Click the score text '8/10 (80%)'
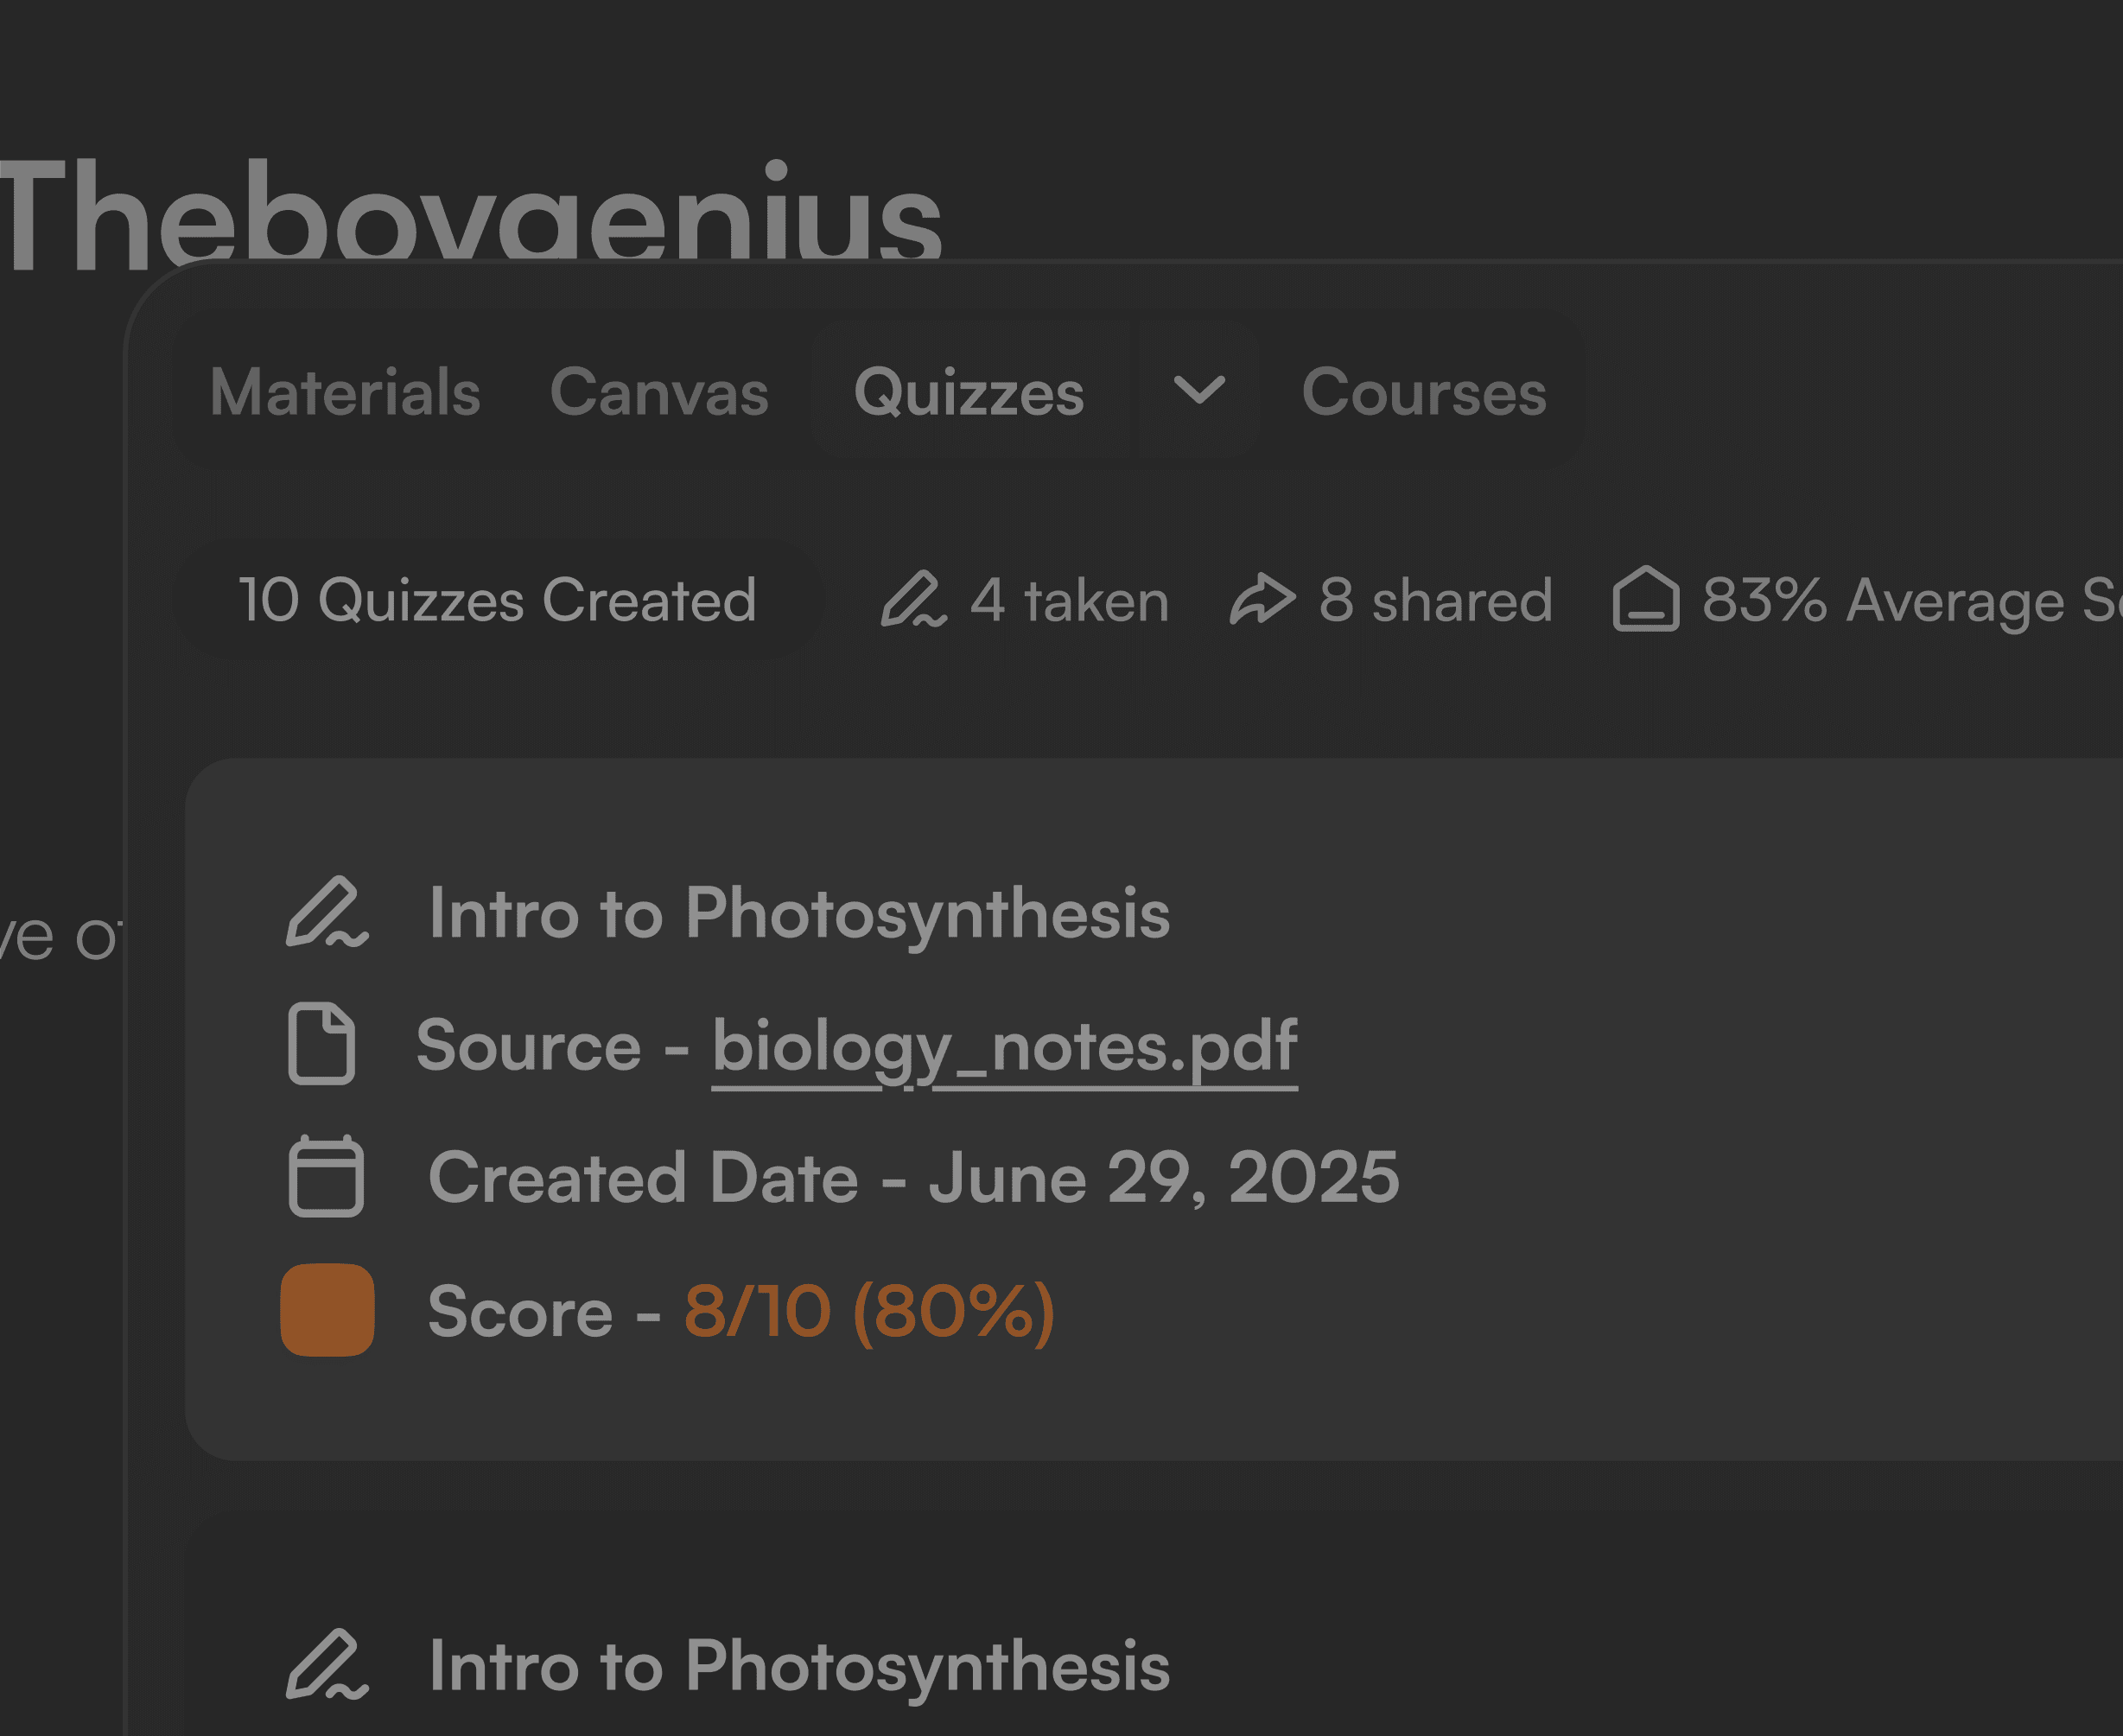 (x=869, y=1311)
